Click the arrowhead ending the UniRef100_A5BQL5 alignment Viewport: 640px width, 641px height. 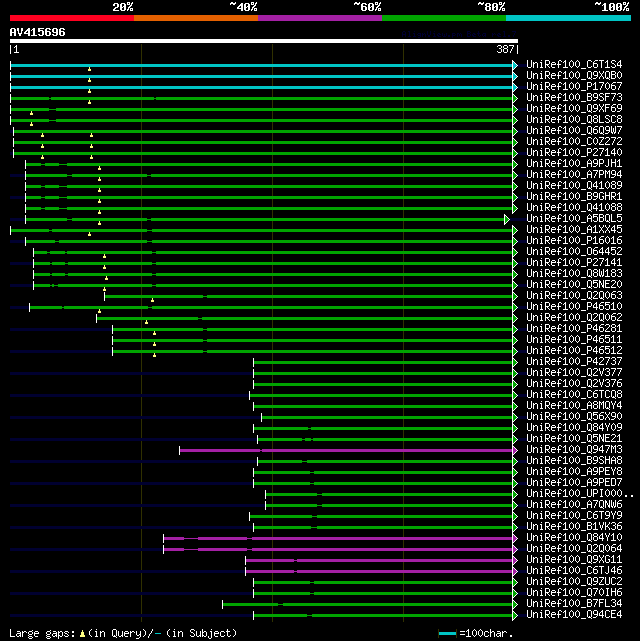click(507, 220)
